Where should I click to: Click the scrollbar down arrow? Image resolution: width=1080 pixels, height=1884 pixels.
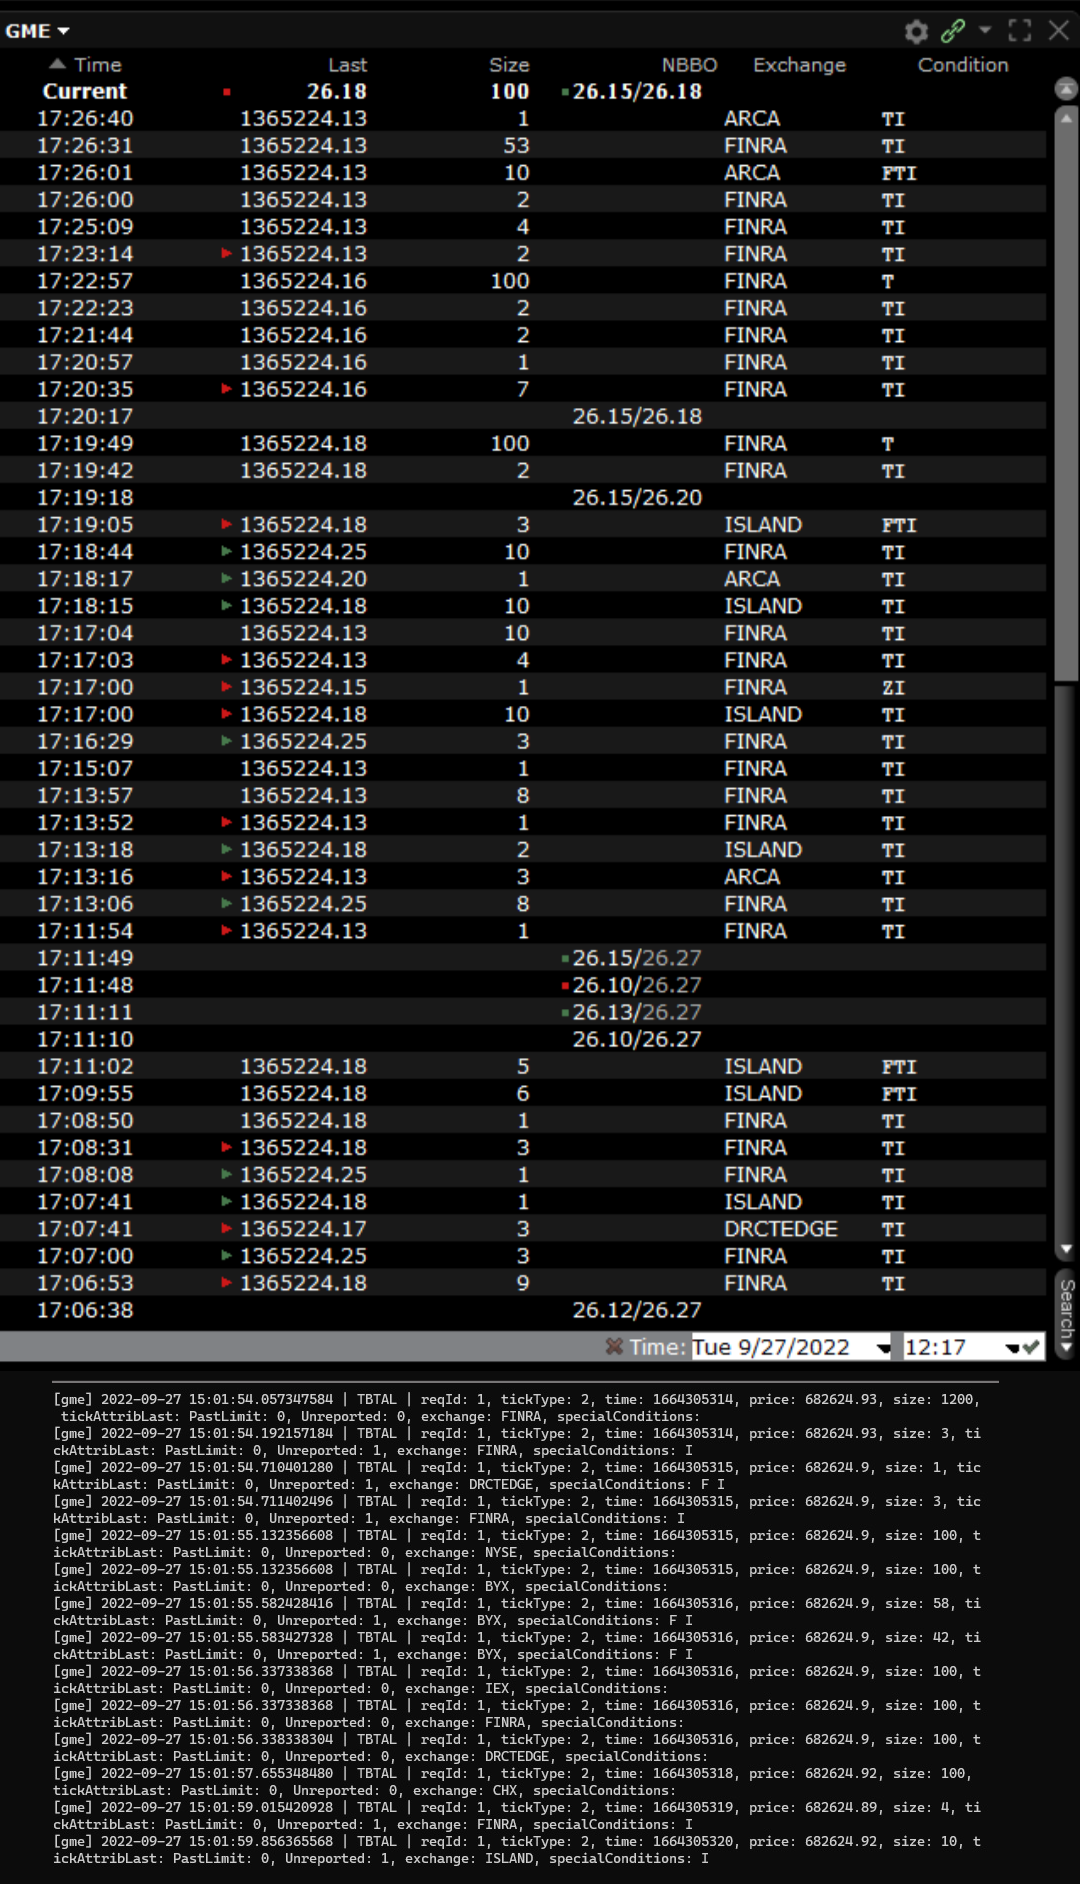pos(1066,1249)
